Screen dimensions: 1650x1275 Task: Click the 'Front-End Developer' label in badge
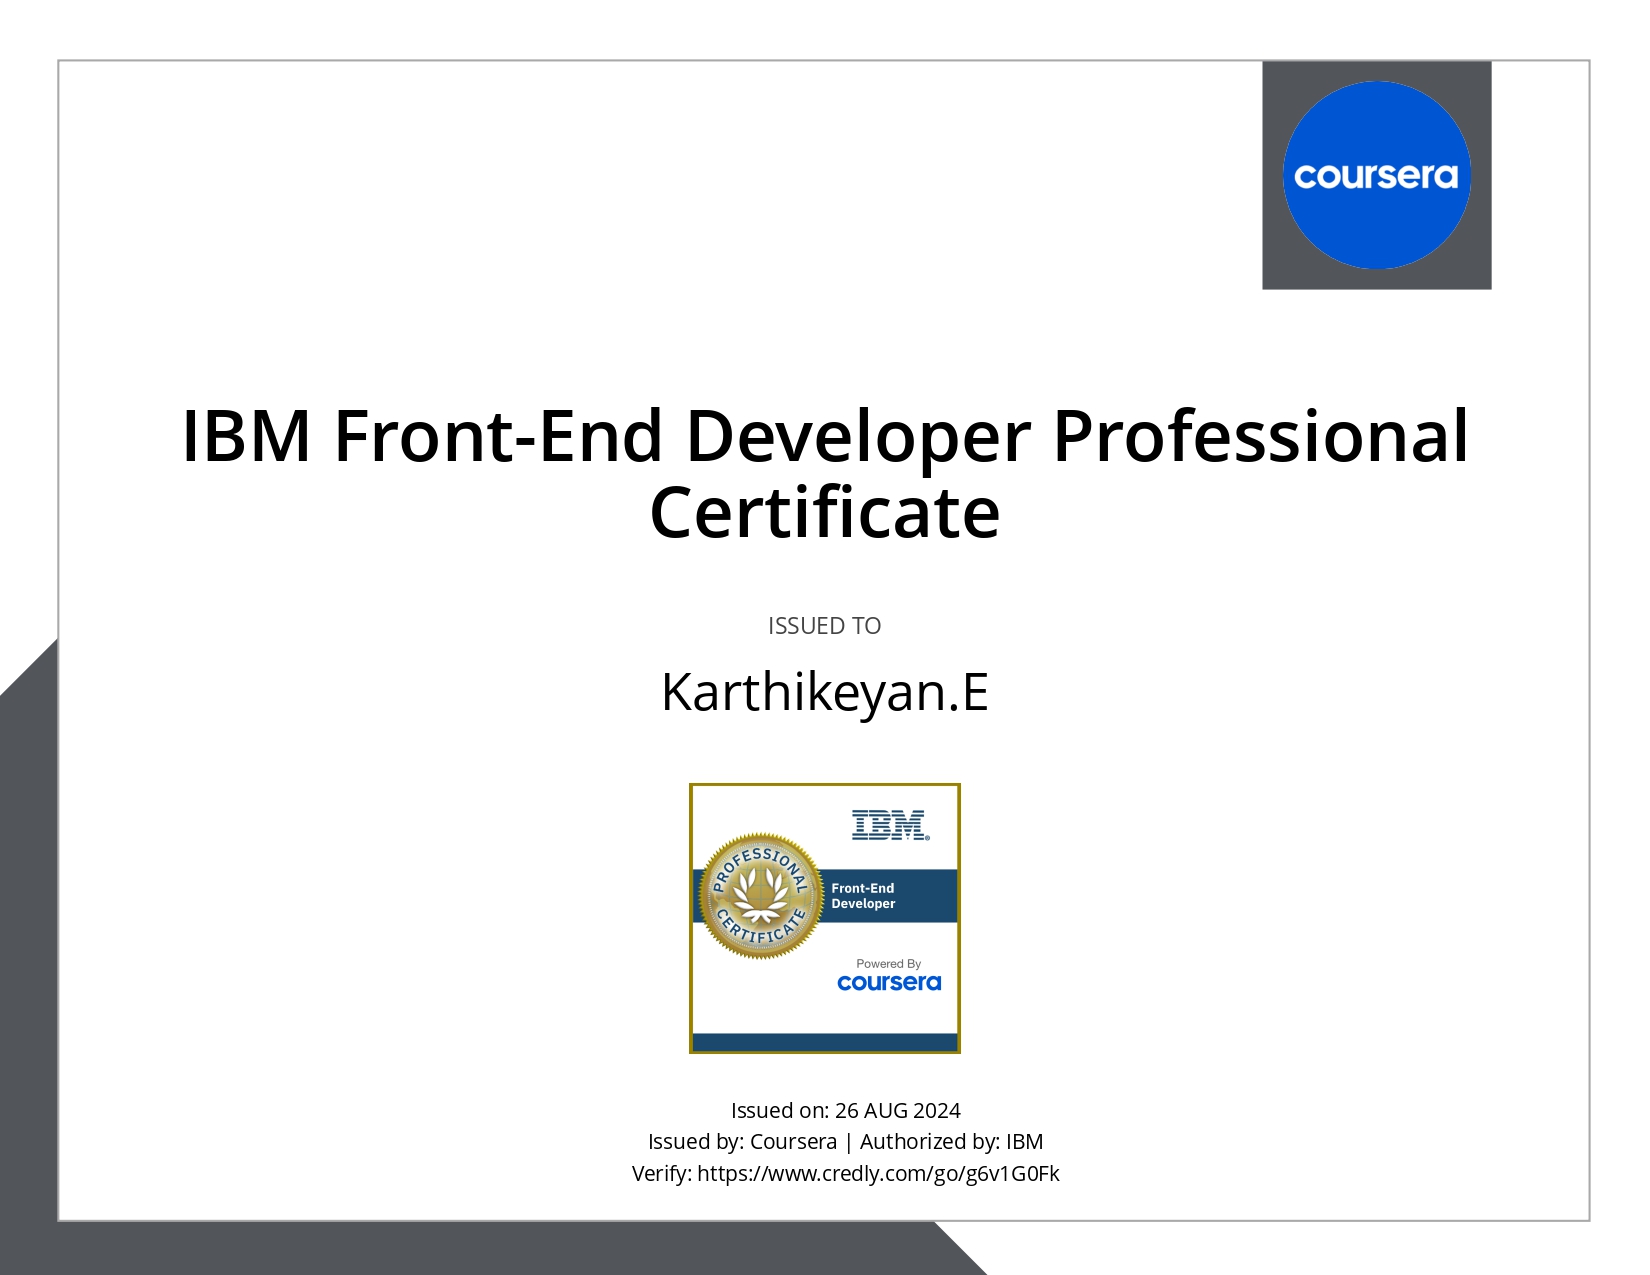(x=863, y=896)
